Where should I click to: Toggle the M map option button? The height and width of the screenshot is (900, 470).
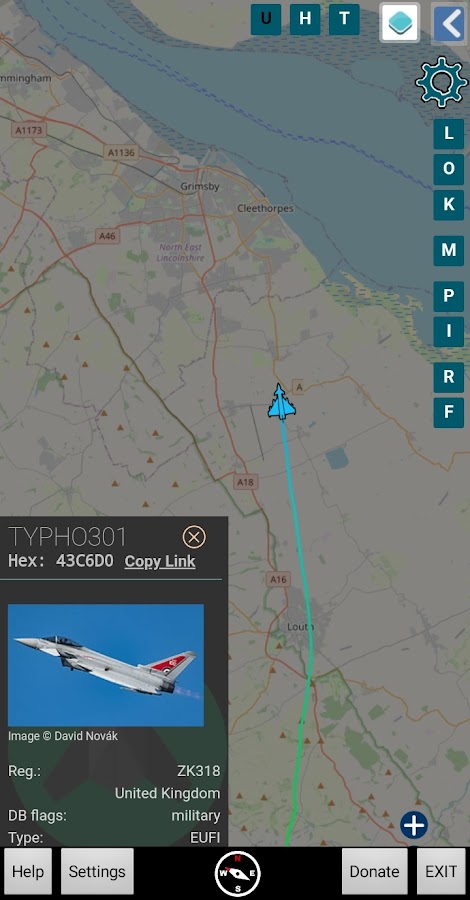coord(449,251)
